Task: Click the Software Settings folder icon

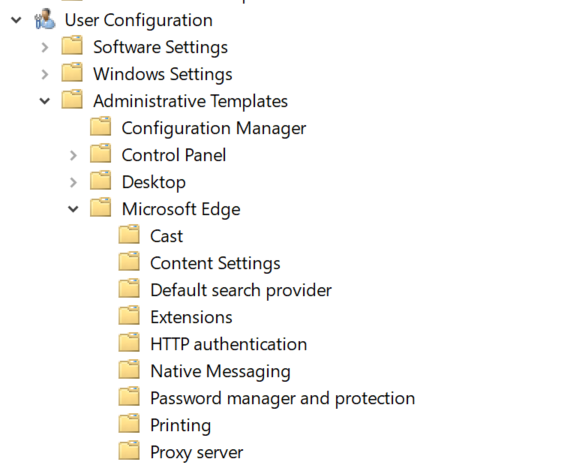Action: 72,46
